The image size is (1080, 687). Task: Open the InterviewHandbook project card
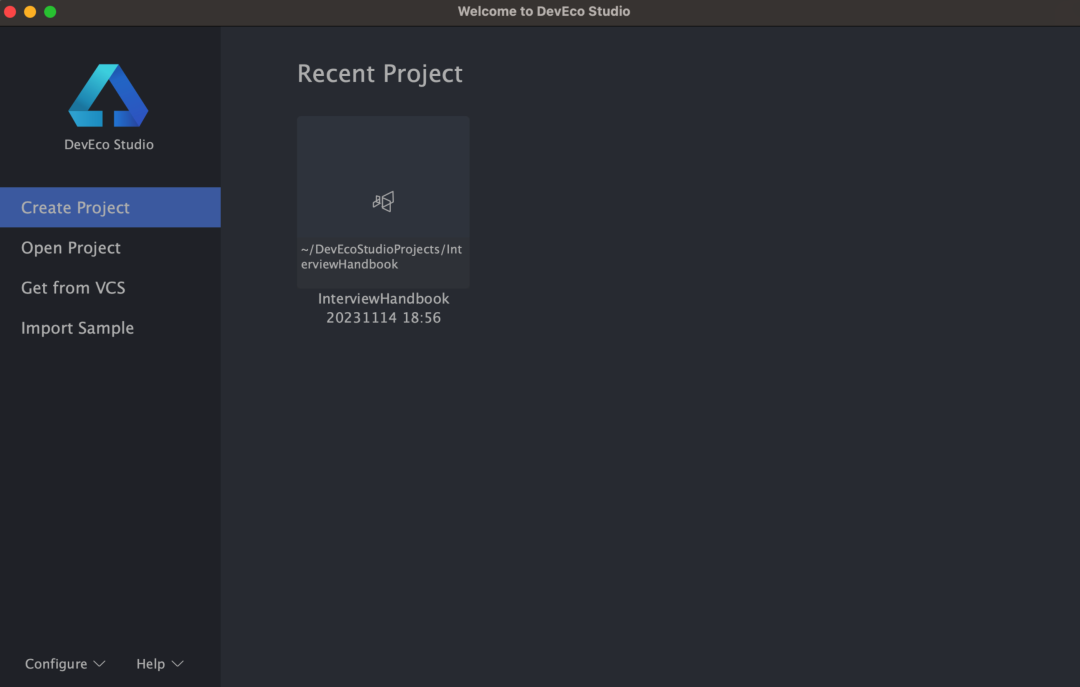[383, 202]
